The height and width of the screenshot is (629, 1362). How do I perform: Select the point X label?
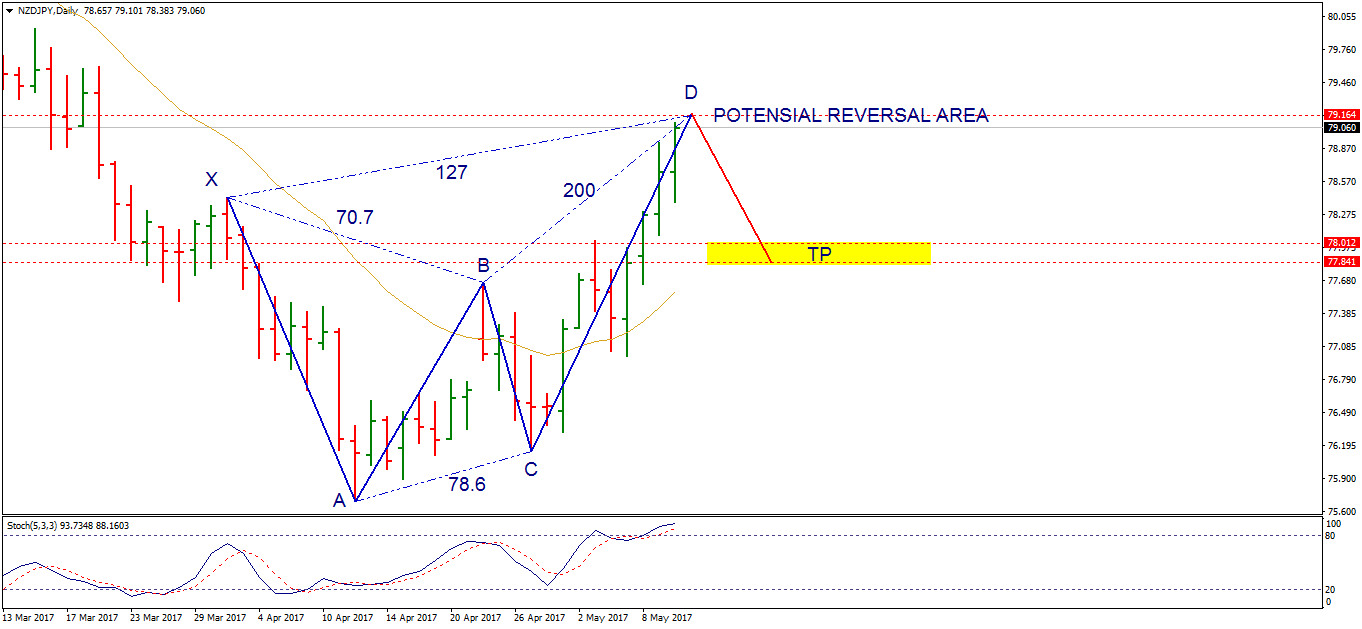click(211, 180)
